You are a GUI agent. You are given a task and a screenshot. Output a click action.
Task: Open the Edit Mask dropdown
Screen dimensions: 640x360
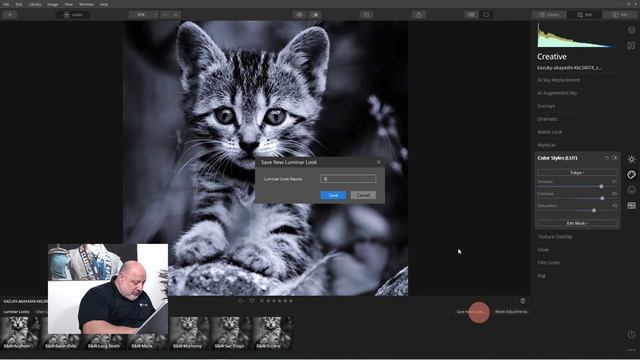[577, 223]
